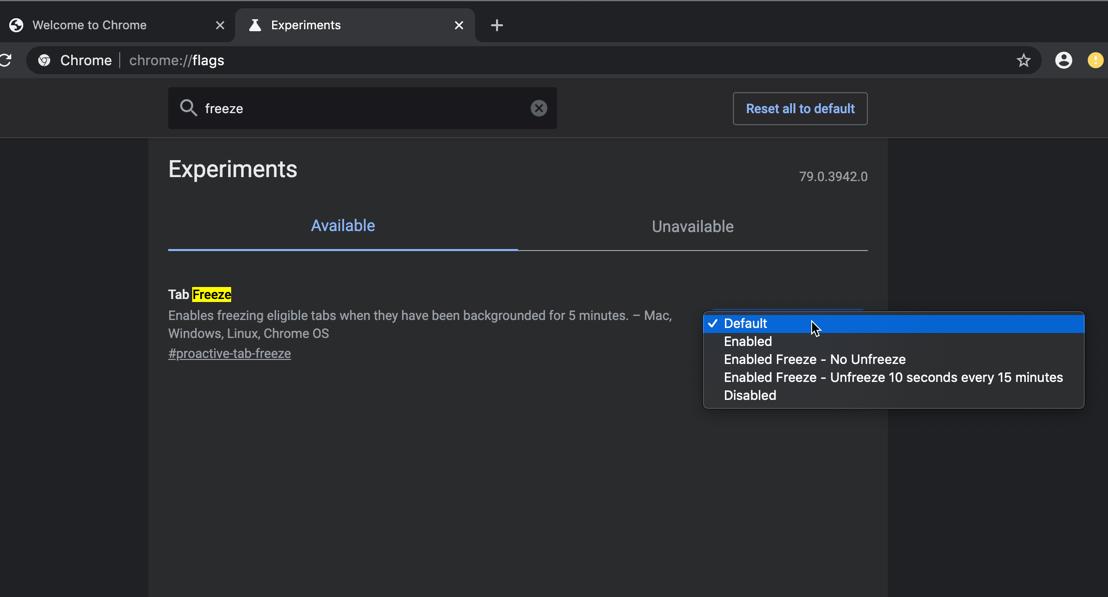Open the #proactive-tab-freeze link
This screenshot has width=1108, height=597.
click(x=230, y=353)
